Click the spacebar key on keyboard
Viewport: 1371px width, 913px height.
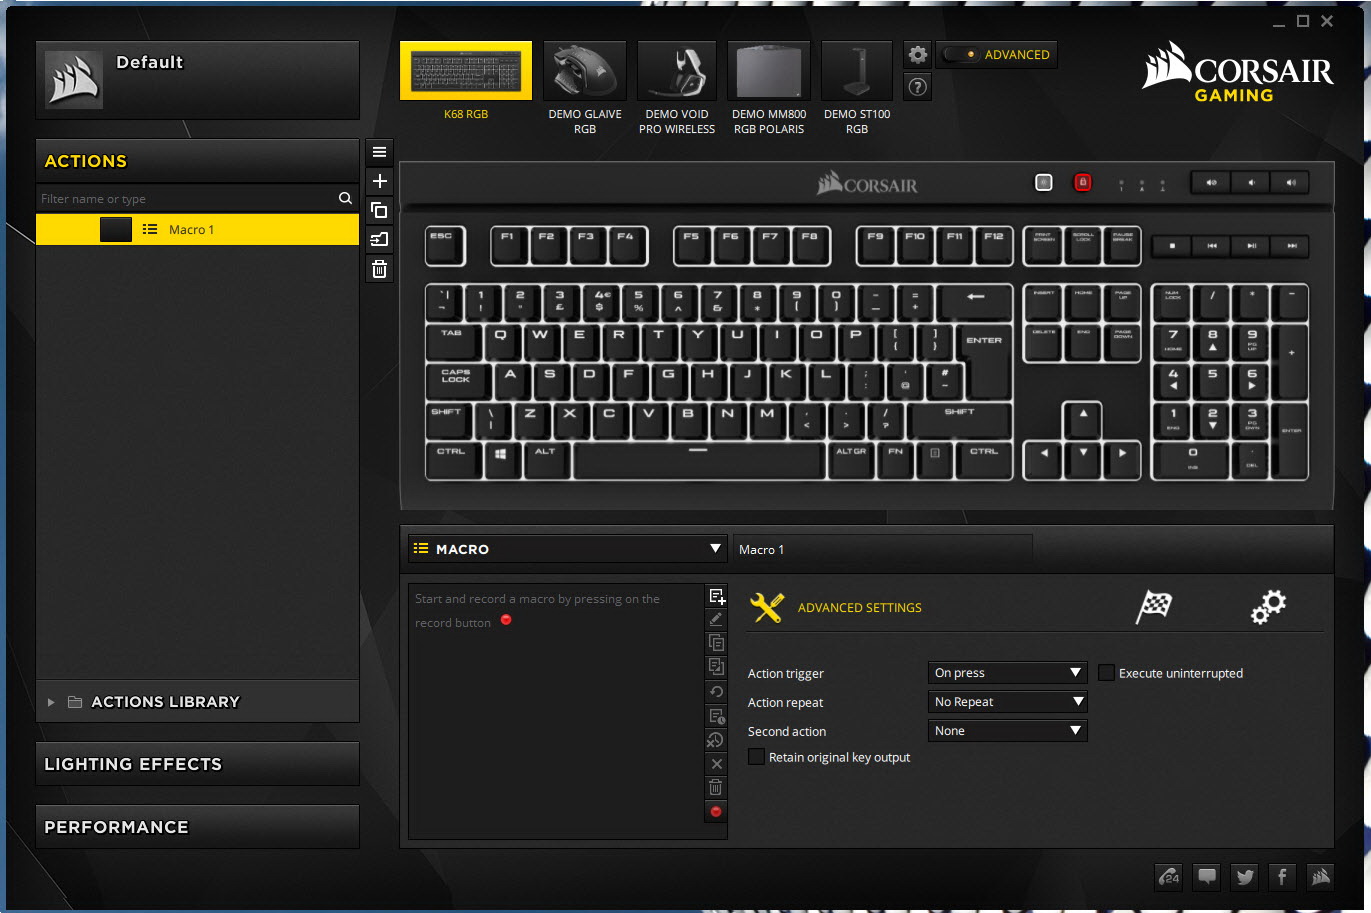[x=699, y=461]
